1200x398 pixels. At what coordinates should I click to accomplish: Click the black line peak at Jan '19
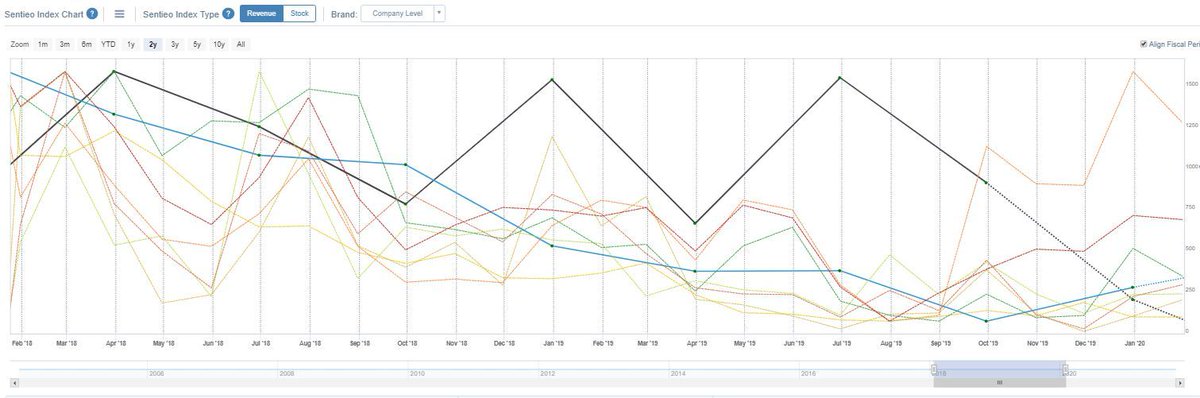click(552, 80)
